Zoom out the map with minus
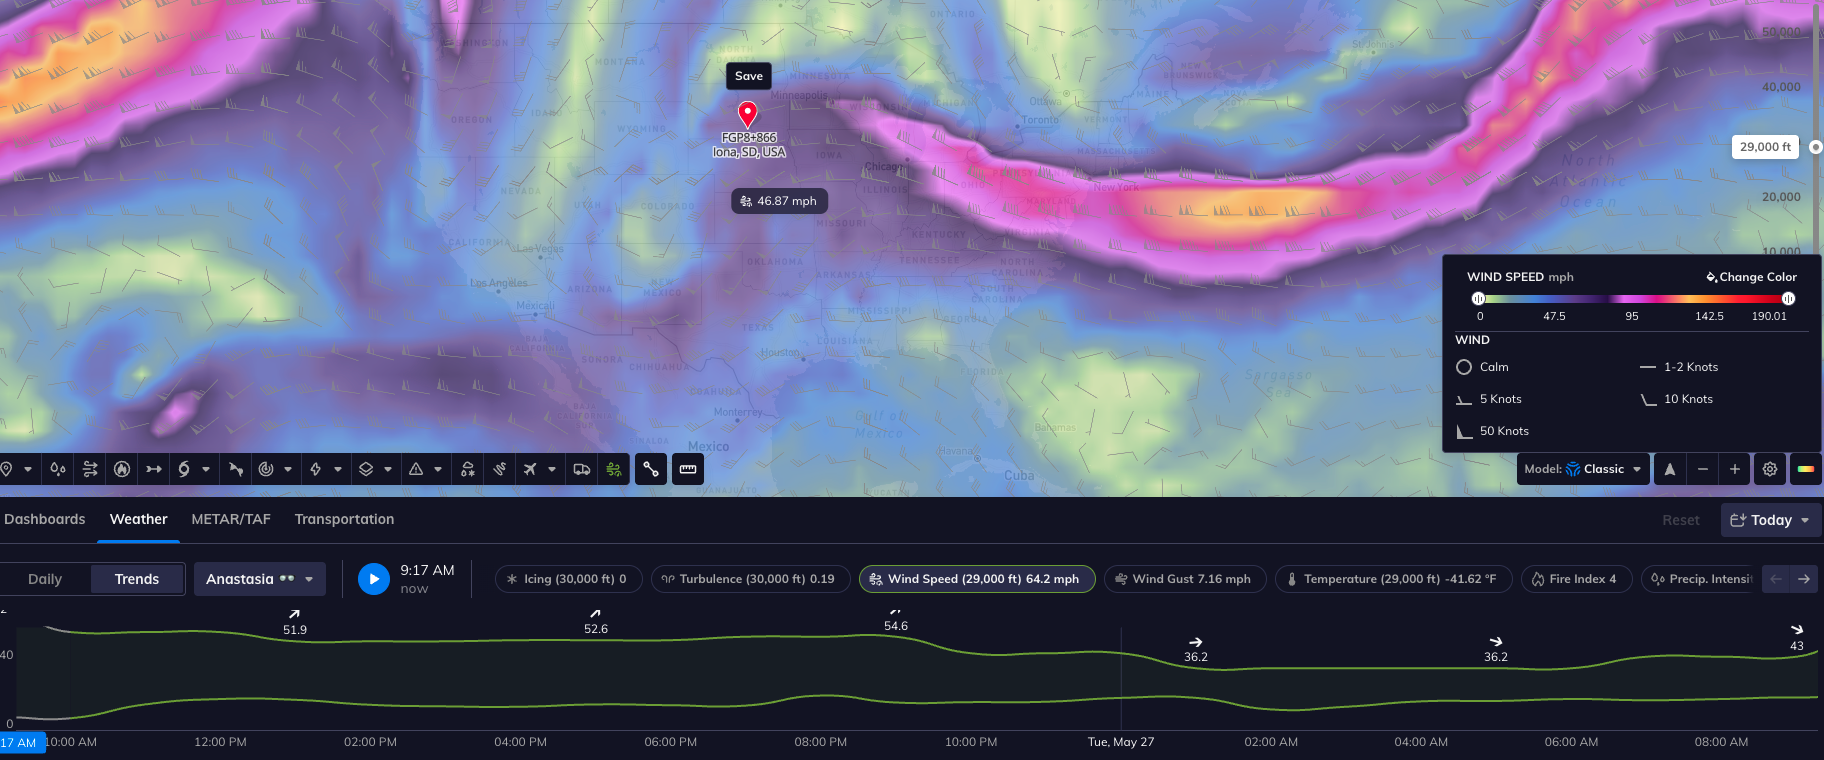This screenshot has height=760, width=1824. click(1703, 469)
